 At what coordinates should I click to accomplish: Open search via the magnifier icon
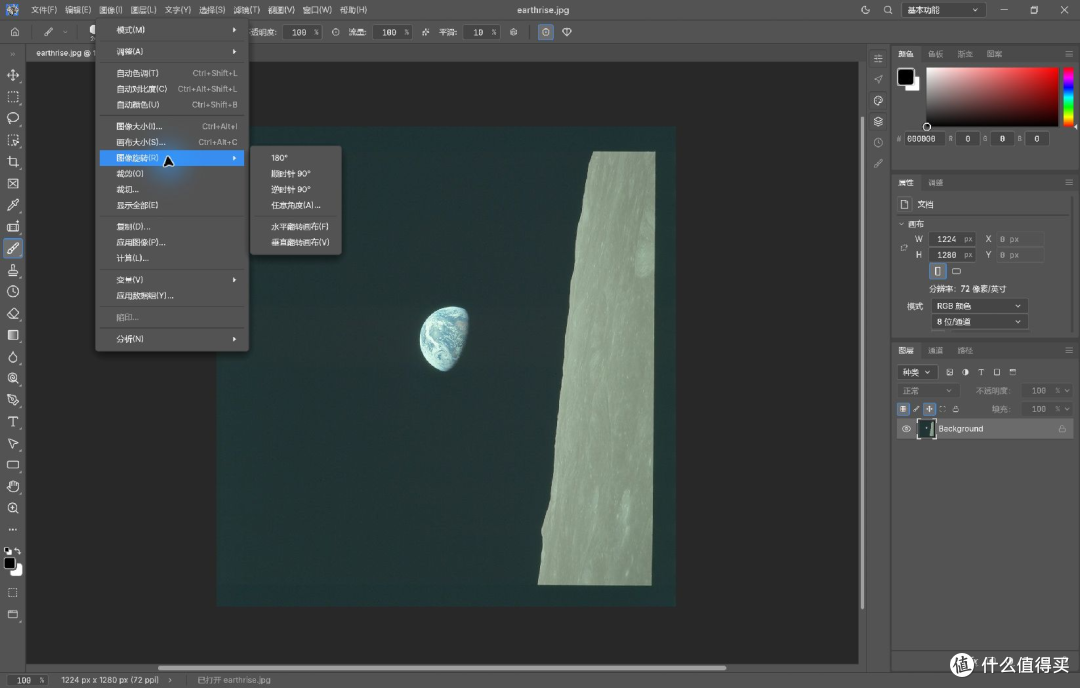tap(888, 10)
